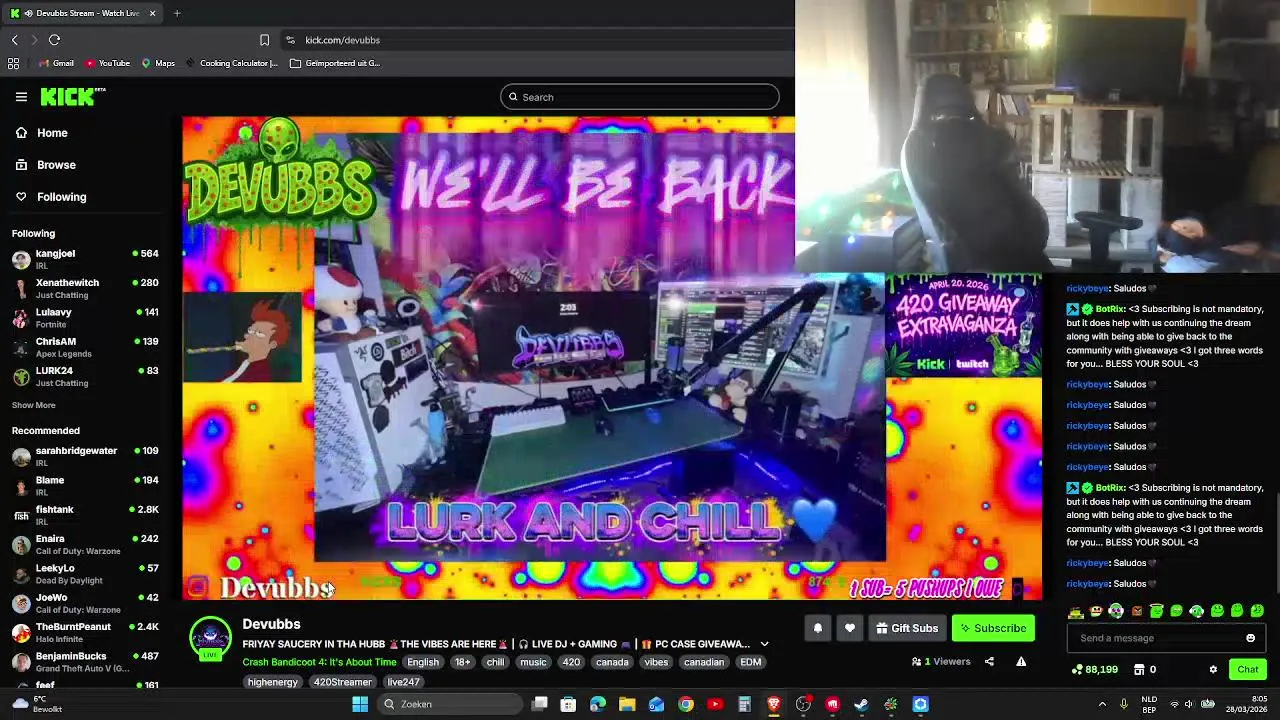The height and width of the screenshot is (720, 1280).
Task: Open LURK24 channel
Action: [x=86, y=376]
